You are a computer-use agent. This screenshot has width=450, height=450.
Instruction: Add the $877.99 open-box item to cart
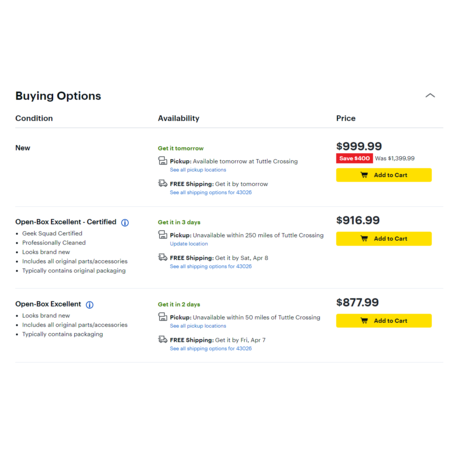coord(384,321)
